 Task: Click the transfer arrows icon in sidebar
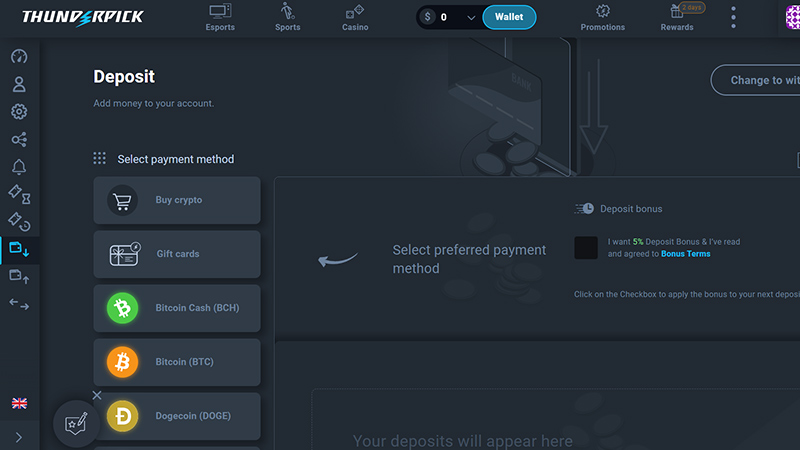coord(19,303)
